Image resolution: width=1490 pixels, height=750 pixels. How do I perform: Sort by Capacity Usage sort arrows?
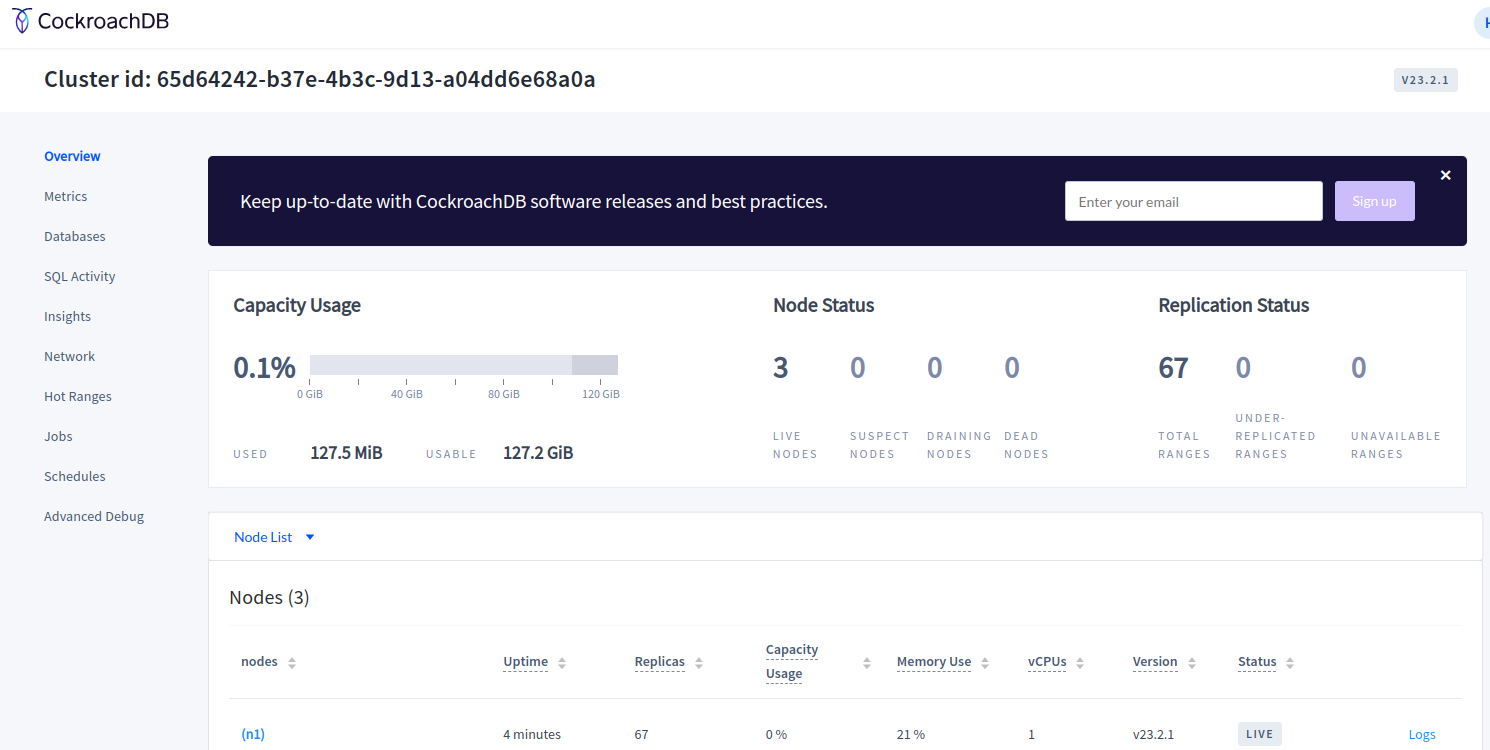coord(867,663)
